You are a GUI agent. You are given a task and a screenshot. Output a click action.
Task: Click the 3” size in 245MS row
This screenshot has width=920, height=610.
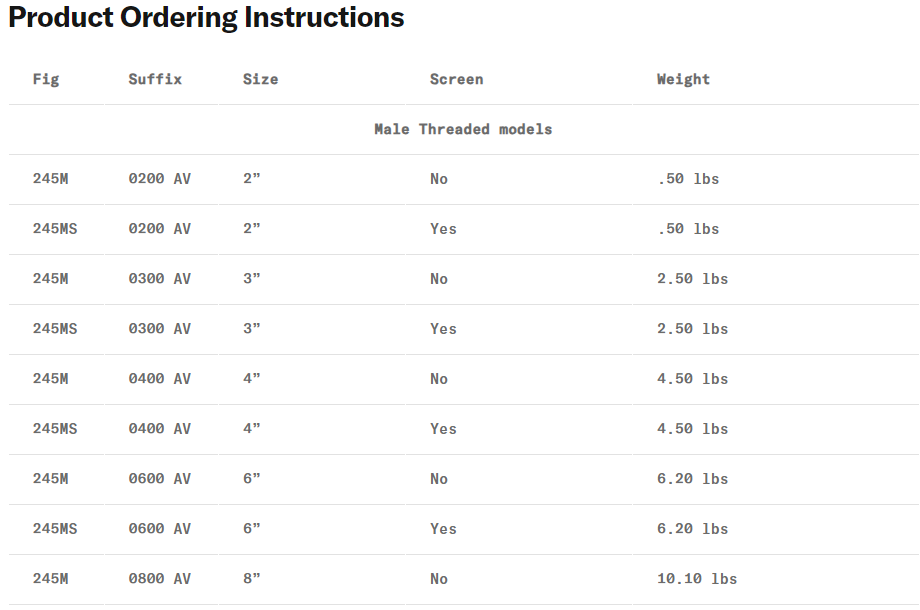point(251,329)
